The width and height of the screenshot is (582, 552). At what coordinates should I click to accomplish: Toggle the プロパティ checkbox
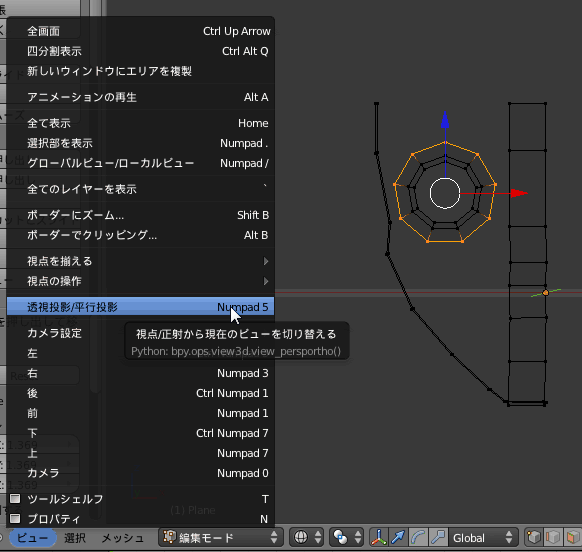(15, 518)
